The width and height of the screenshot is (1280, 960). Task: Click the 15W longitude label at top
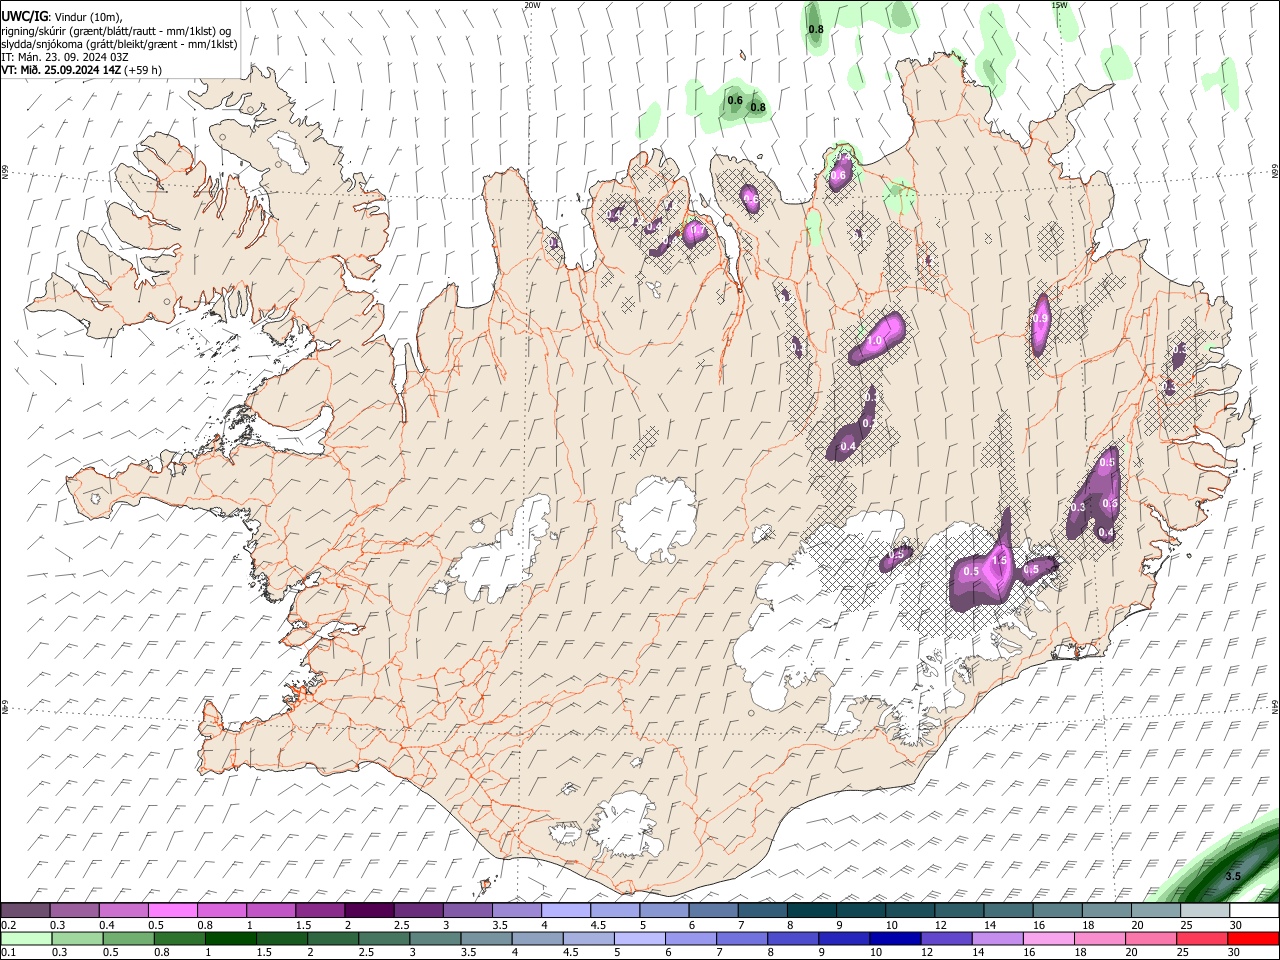pyautogui.click(x=1059, y=5)
